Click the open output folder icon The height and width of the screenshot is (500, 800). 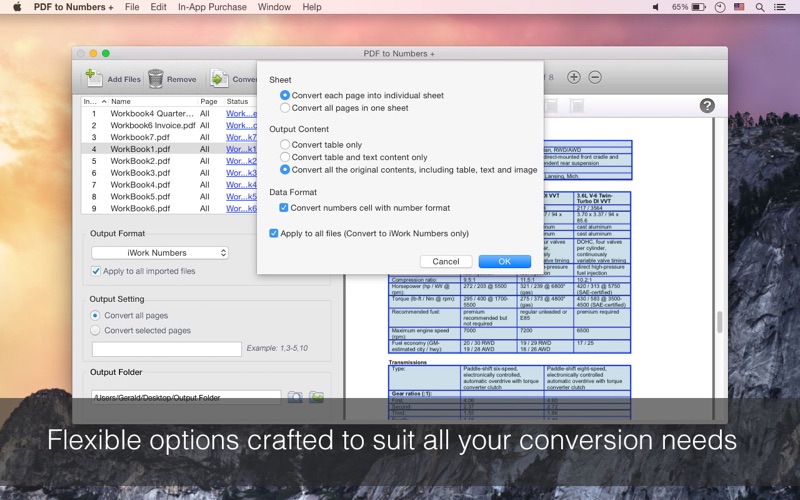(x=316, y=397)
